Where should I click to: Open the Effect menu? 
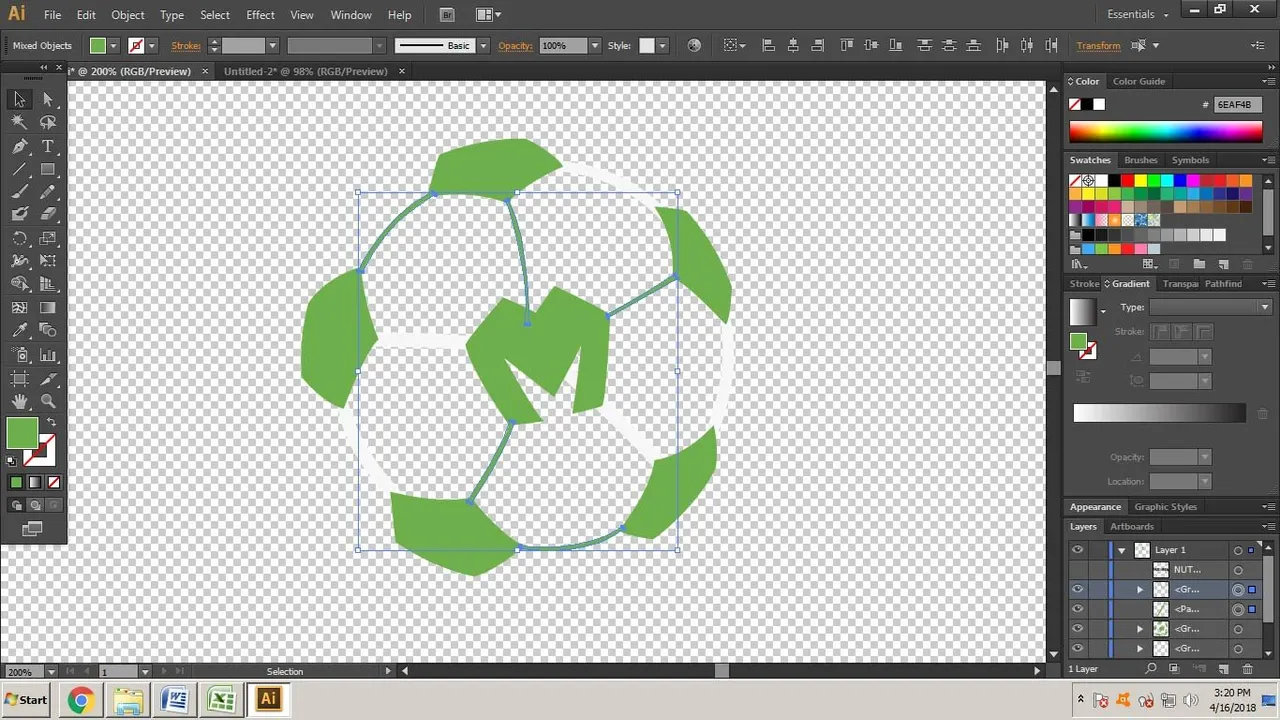(260, 15)
